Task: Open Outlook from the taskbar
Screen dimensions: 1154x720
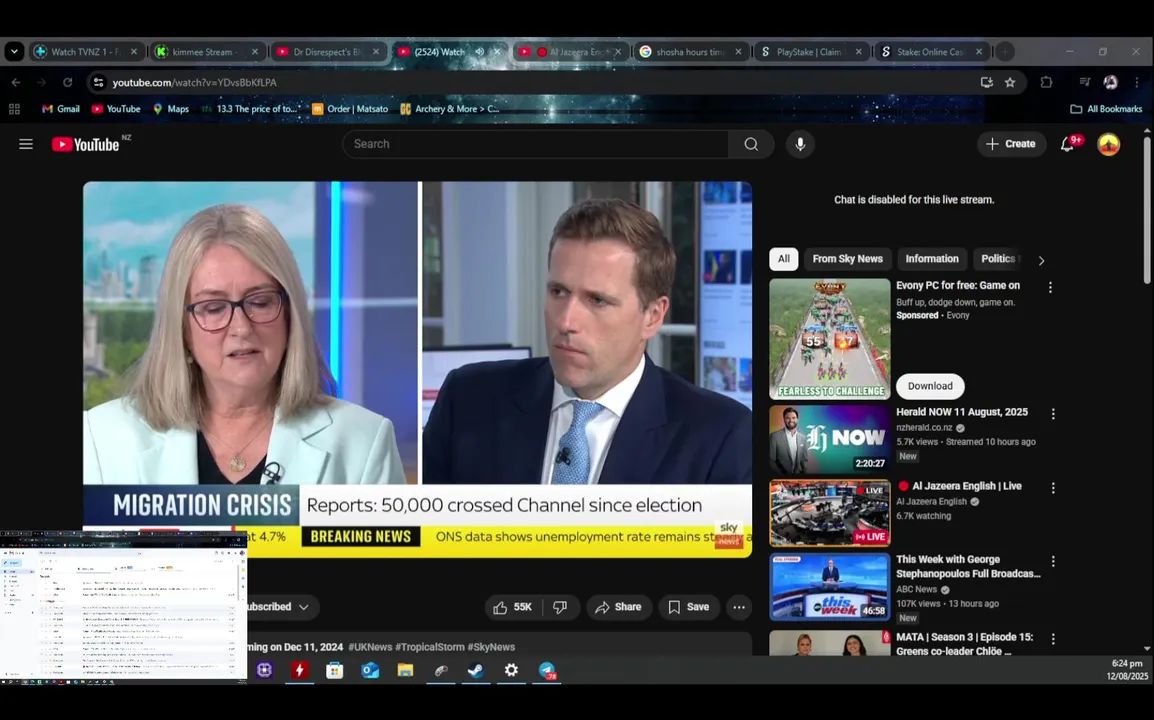Action: coord(369,670)
